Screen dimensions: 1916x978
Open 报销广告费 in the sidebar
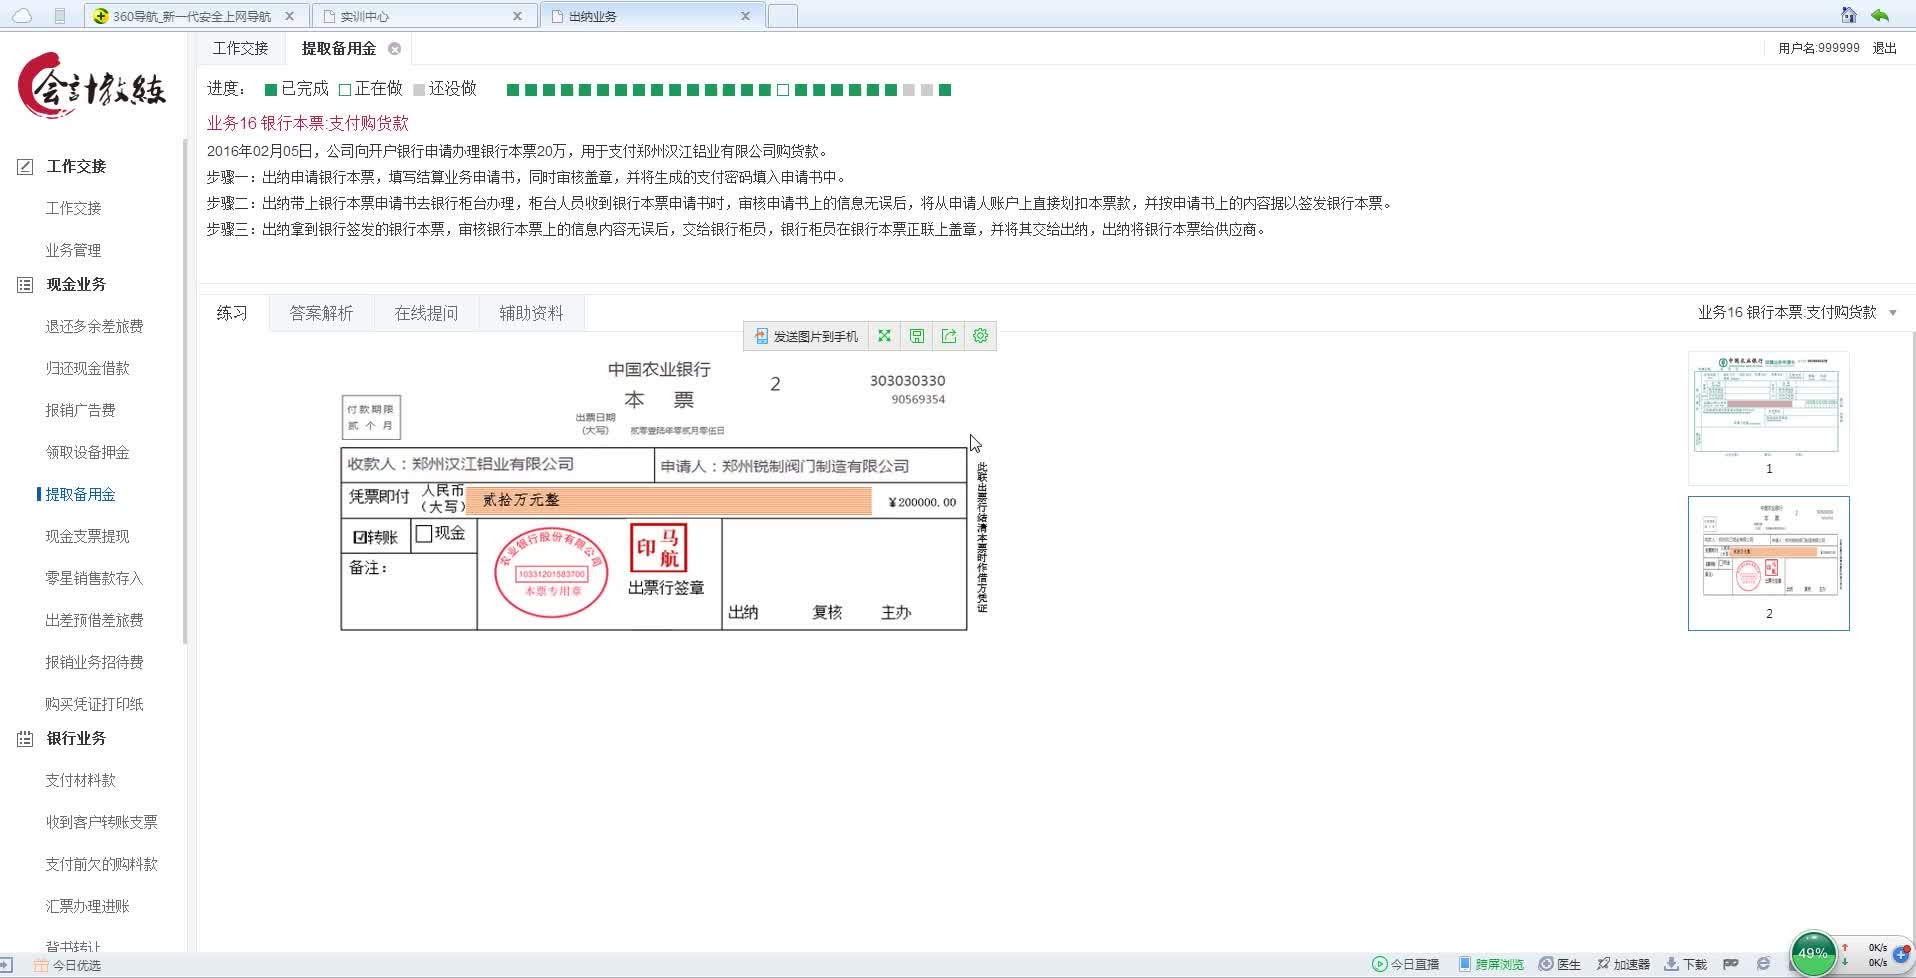[80, 410]
